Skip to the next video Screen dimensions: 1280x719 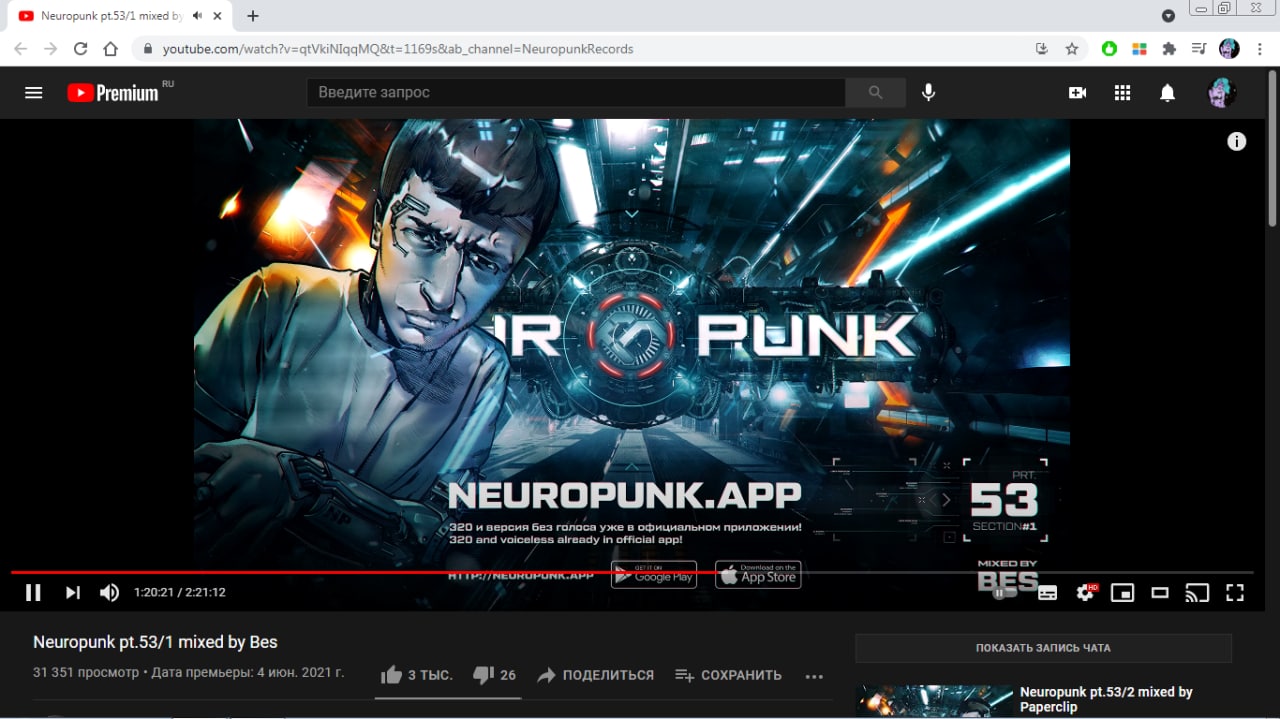pyautogui.click(x=73, y=592)
